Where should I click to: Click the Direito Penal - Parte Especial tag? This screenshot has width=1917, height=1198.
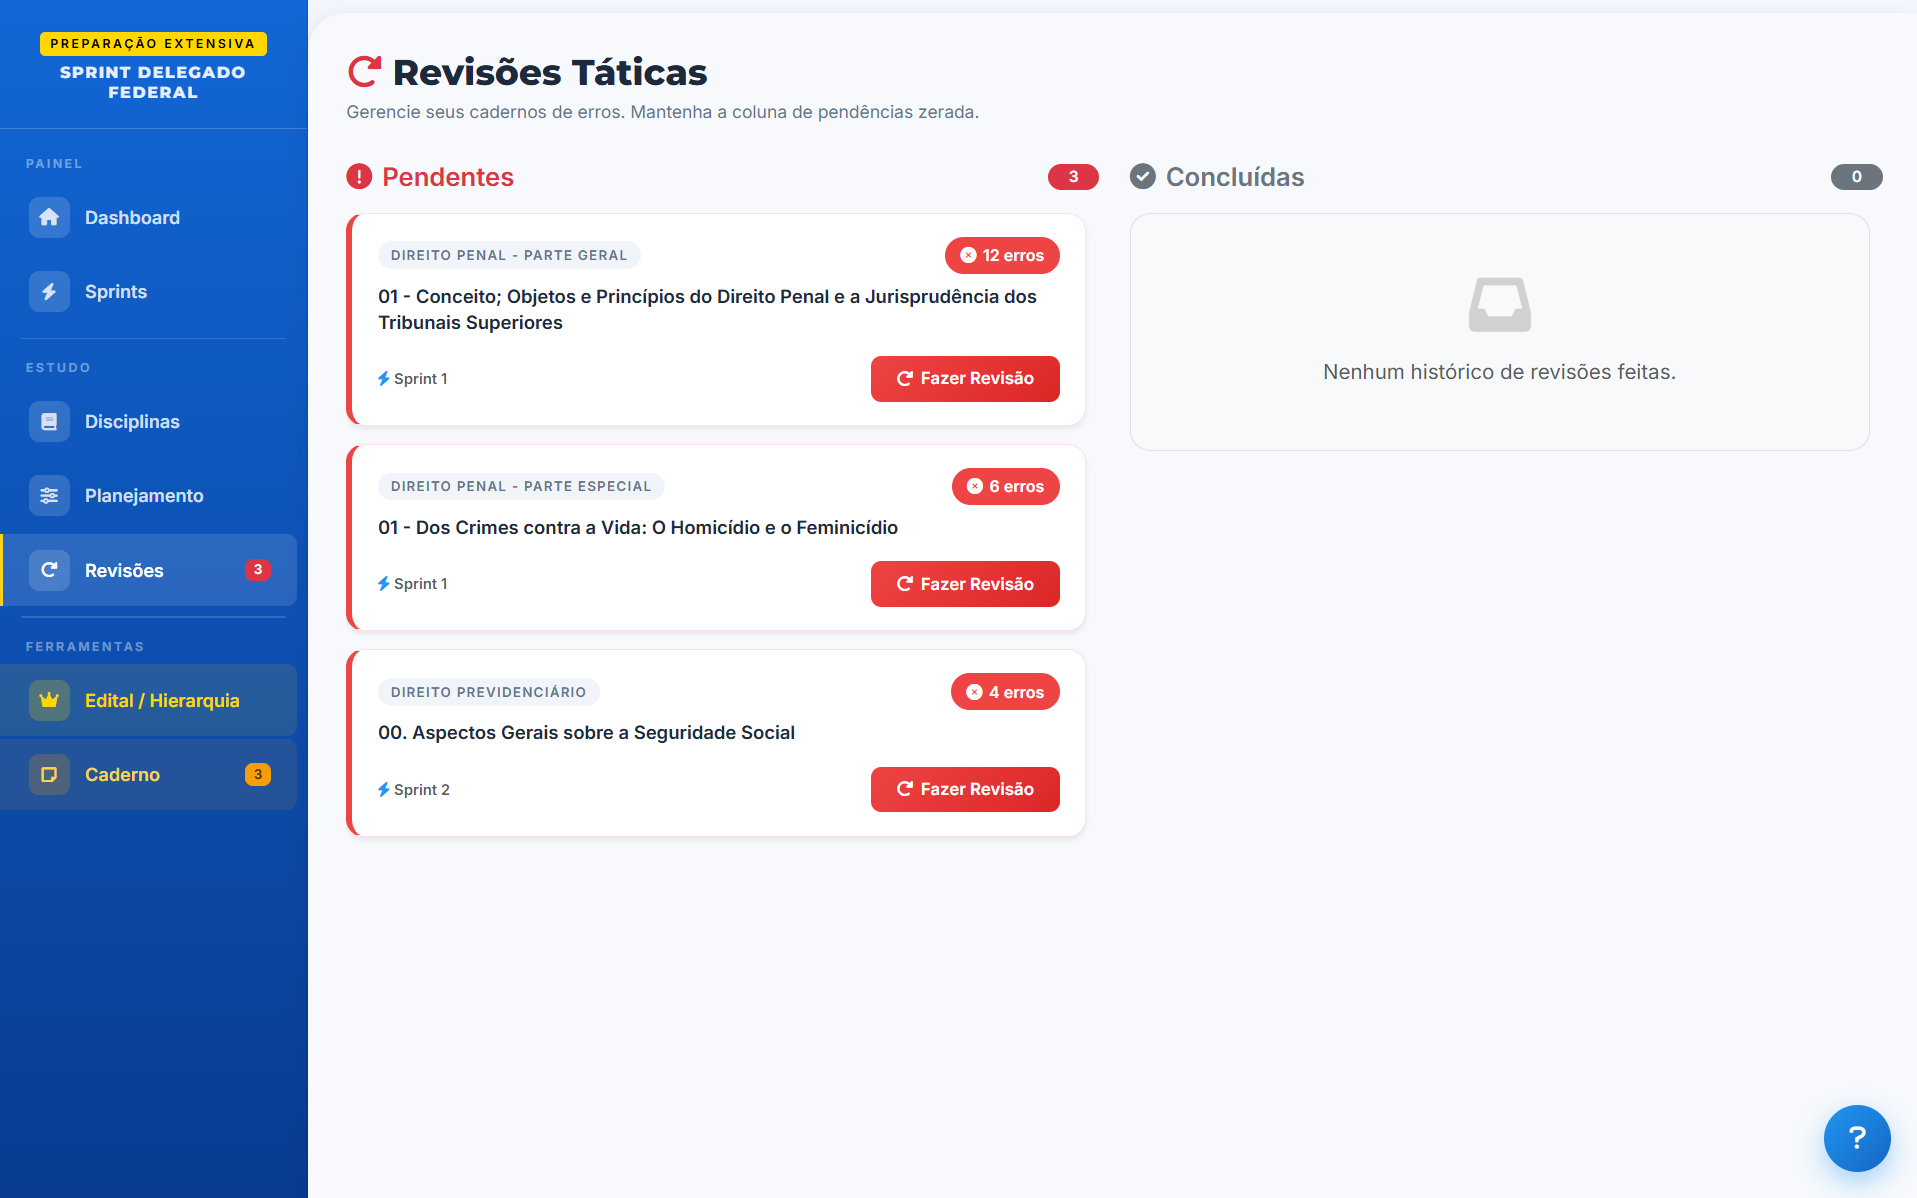pos(521,487)
